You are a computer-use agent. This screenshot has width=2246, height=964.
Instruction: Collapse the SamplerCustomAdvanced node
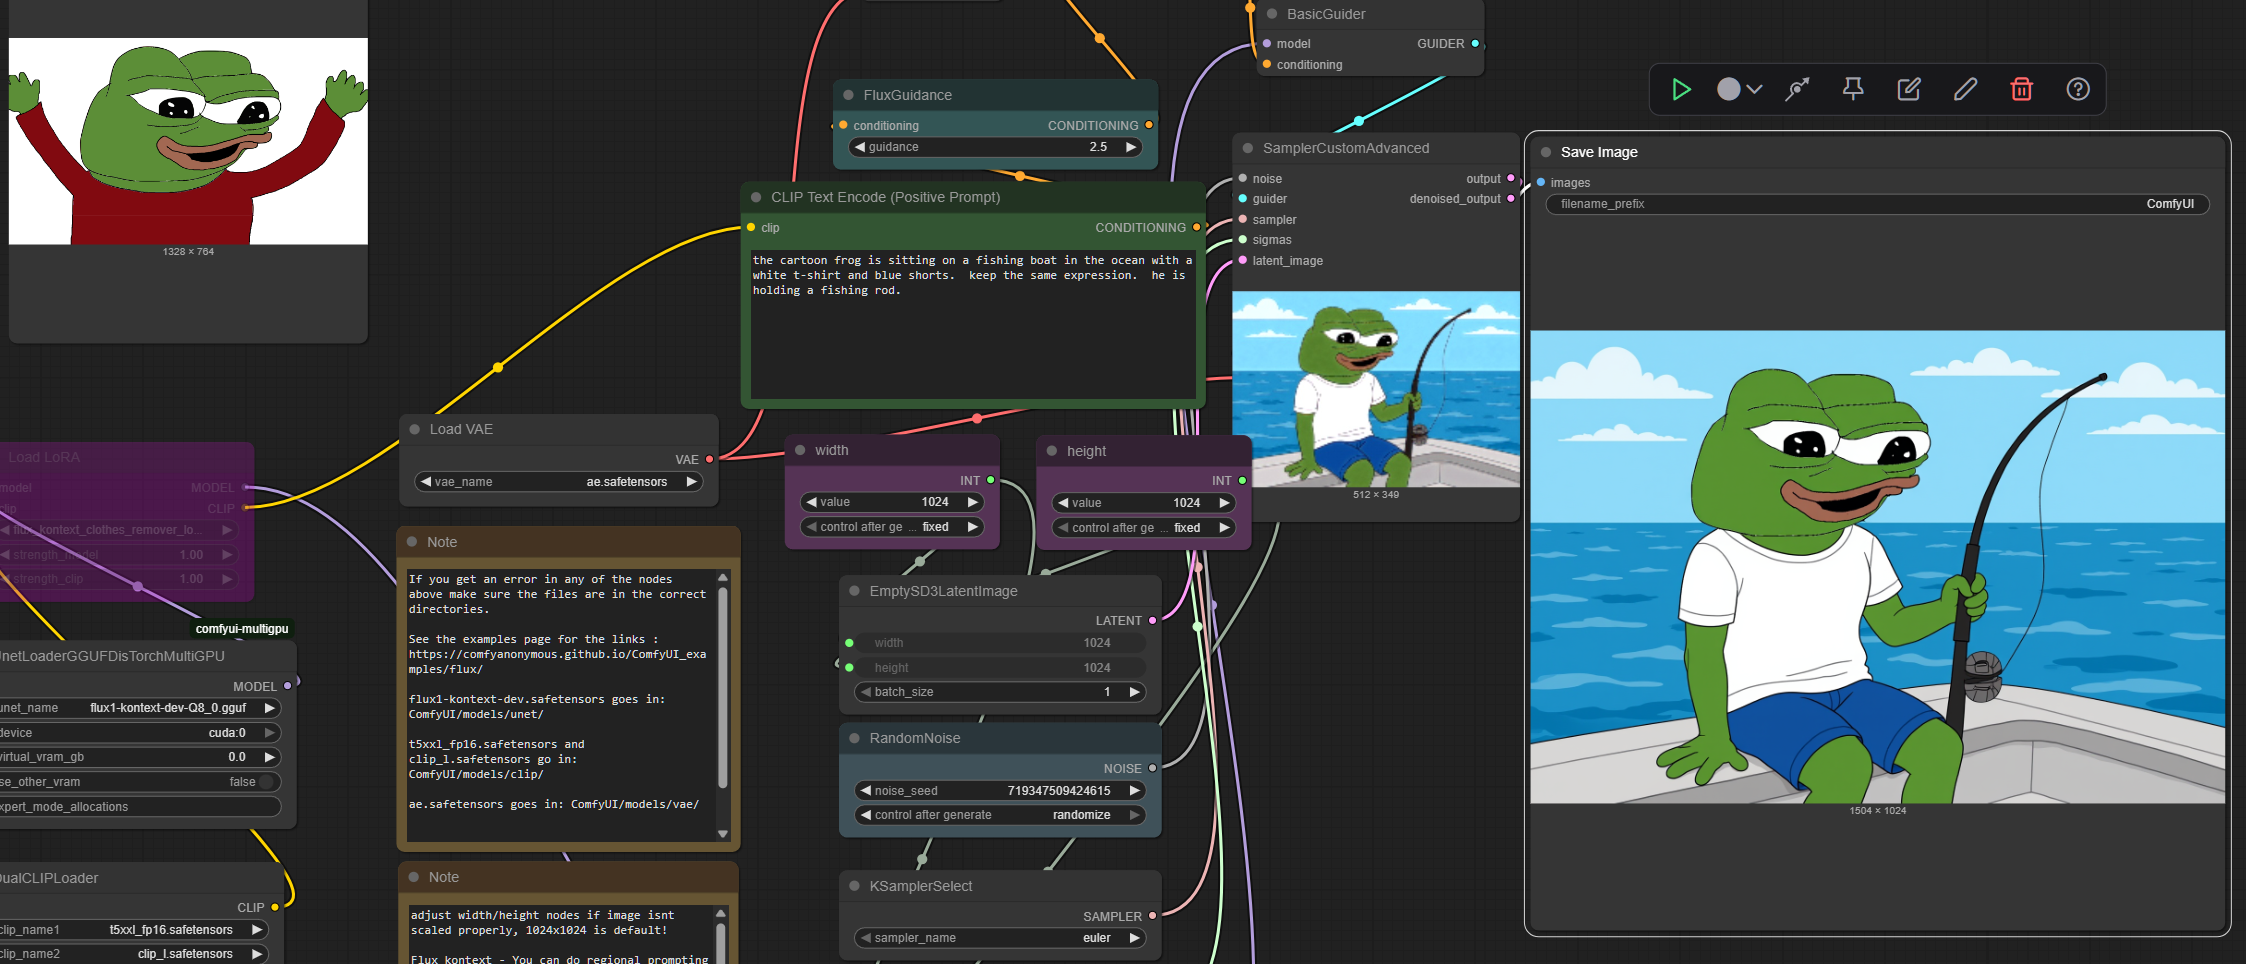[x=1248, y=148]
